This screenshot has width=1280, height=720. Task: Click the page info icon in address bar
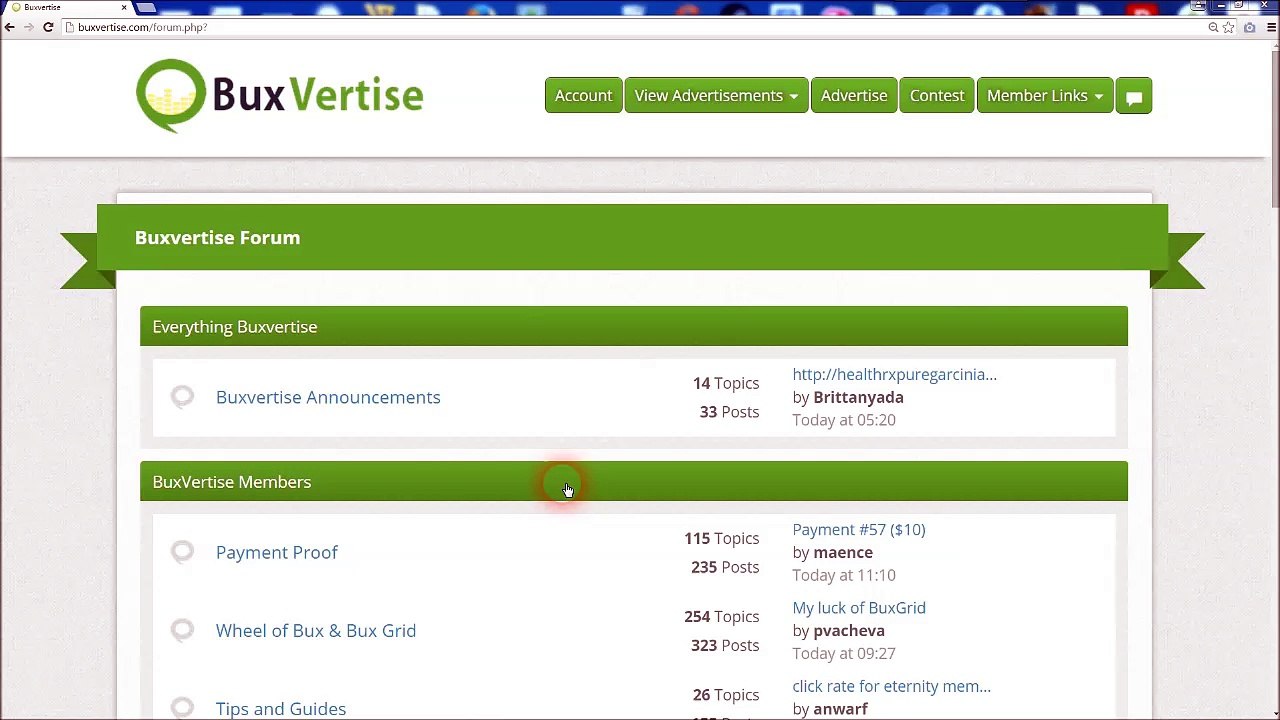point(69,27)
